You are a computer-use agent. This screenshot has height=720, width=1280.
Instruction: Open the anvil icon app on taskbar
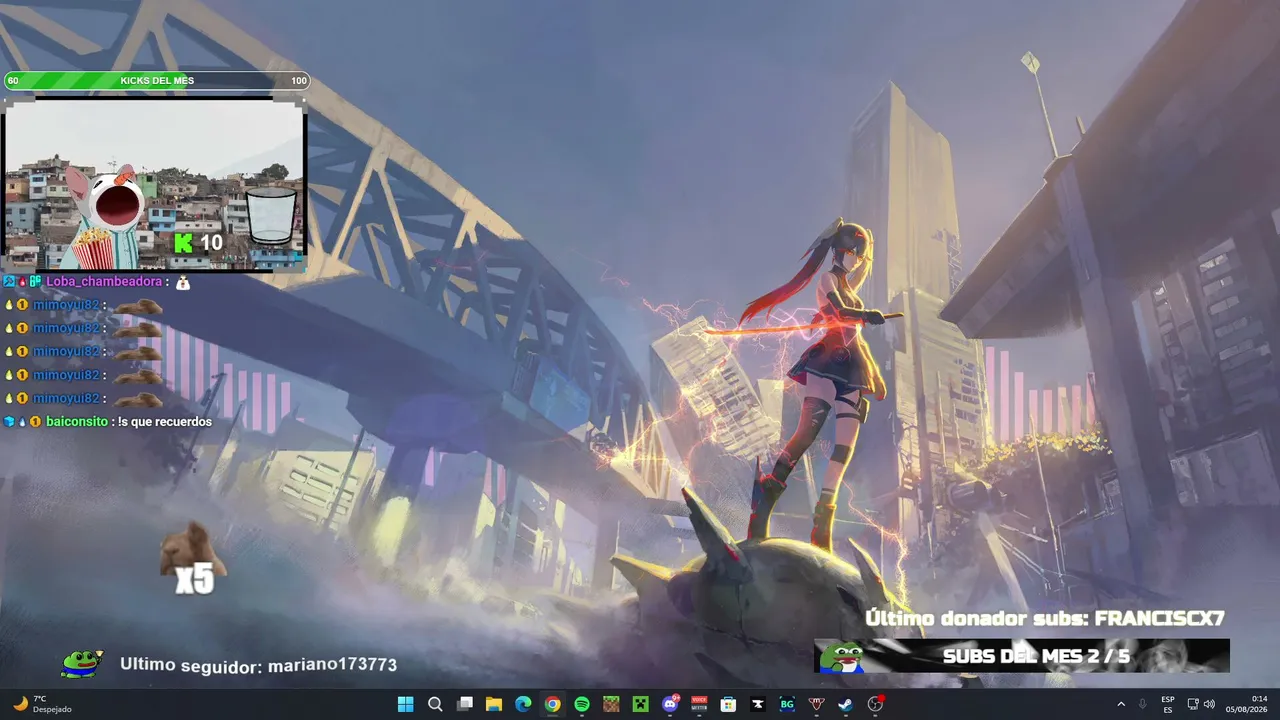[758, 704]
